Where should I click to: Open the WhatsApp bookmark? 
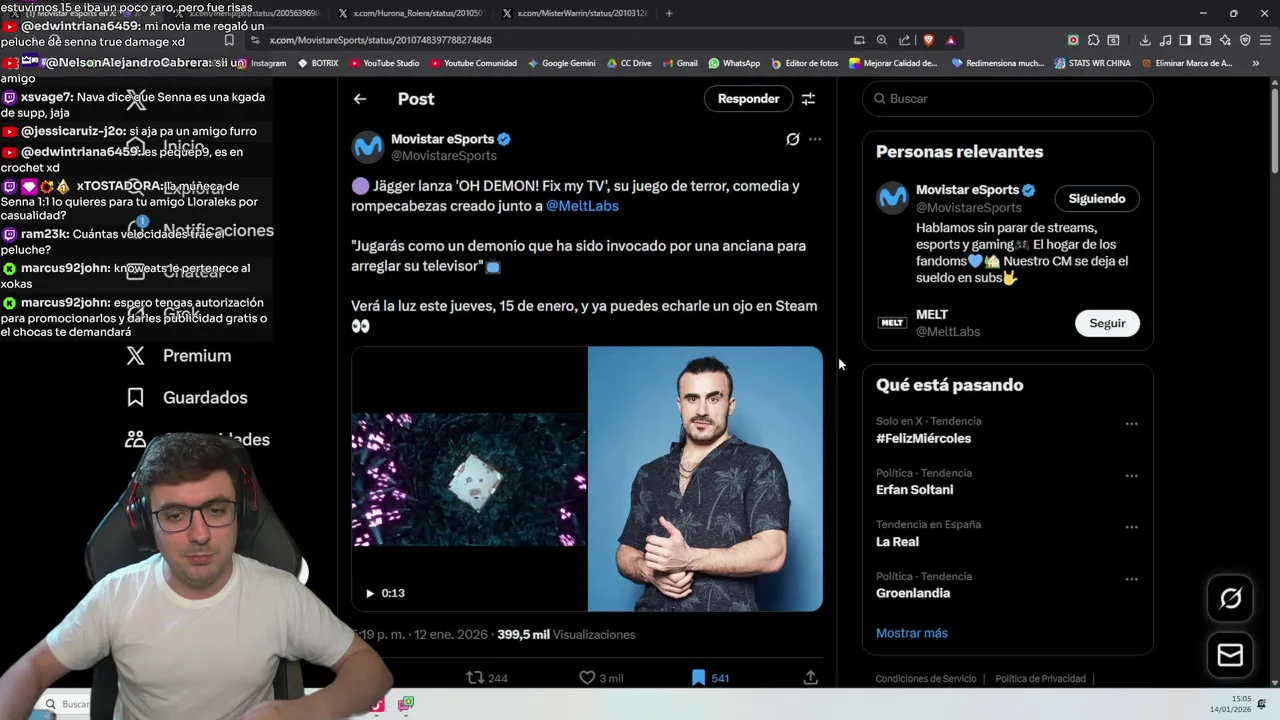(x=734, y=63)
